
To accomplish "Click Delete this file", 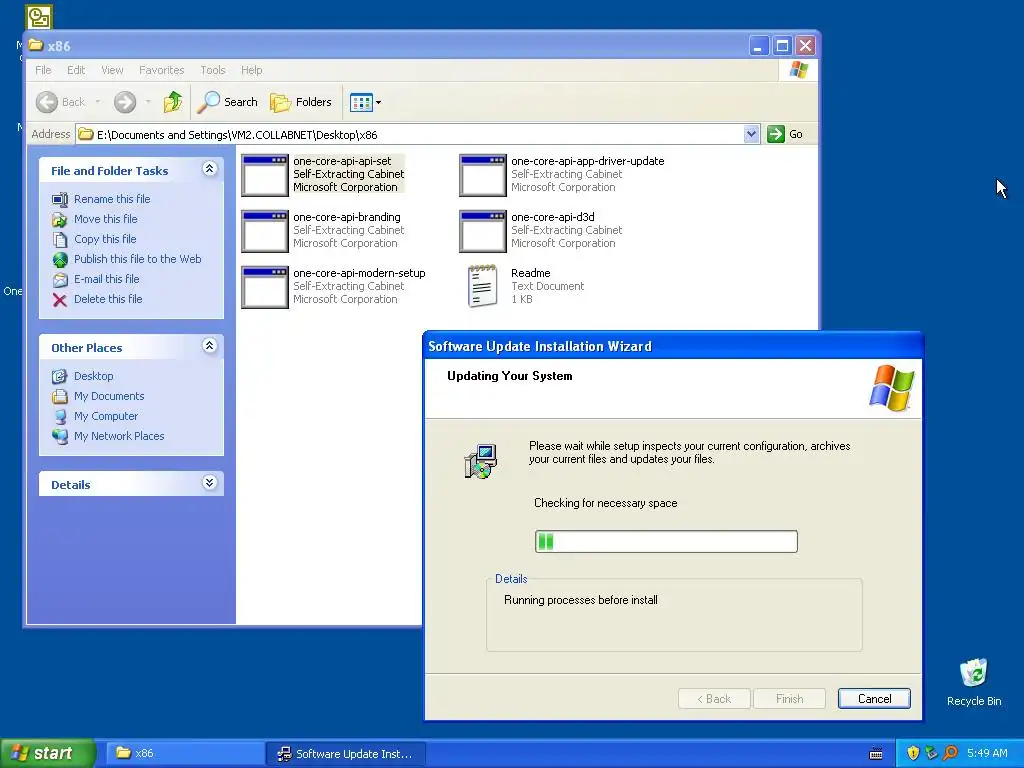I will click(108, 299).
